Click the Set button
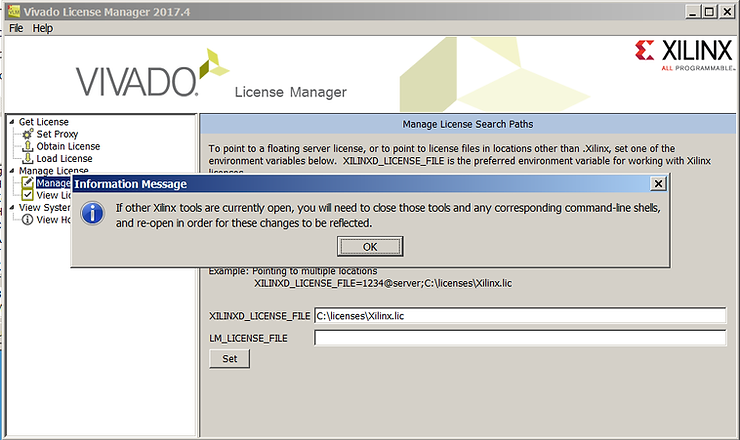Viewport: 740px width, 440px height. click(x=229, y=358)
